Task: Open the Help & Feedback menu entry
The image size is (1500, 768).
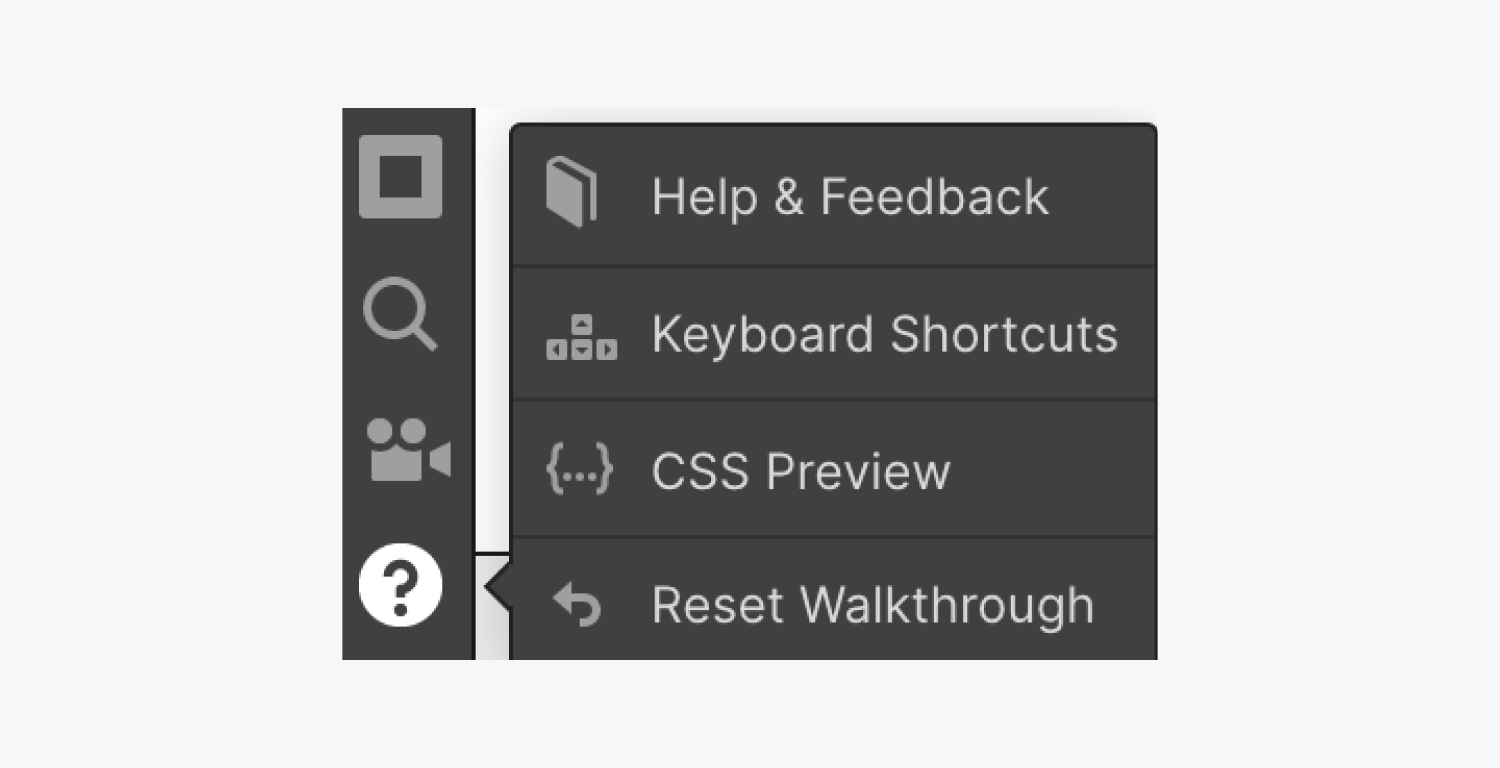Action: 833,196
